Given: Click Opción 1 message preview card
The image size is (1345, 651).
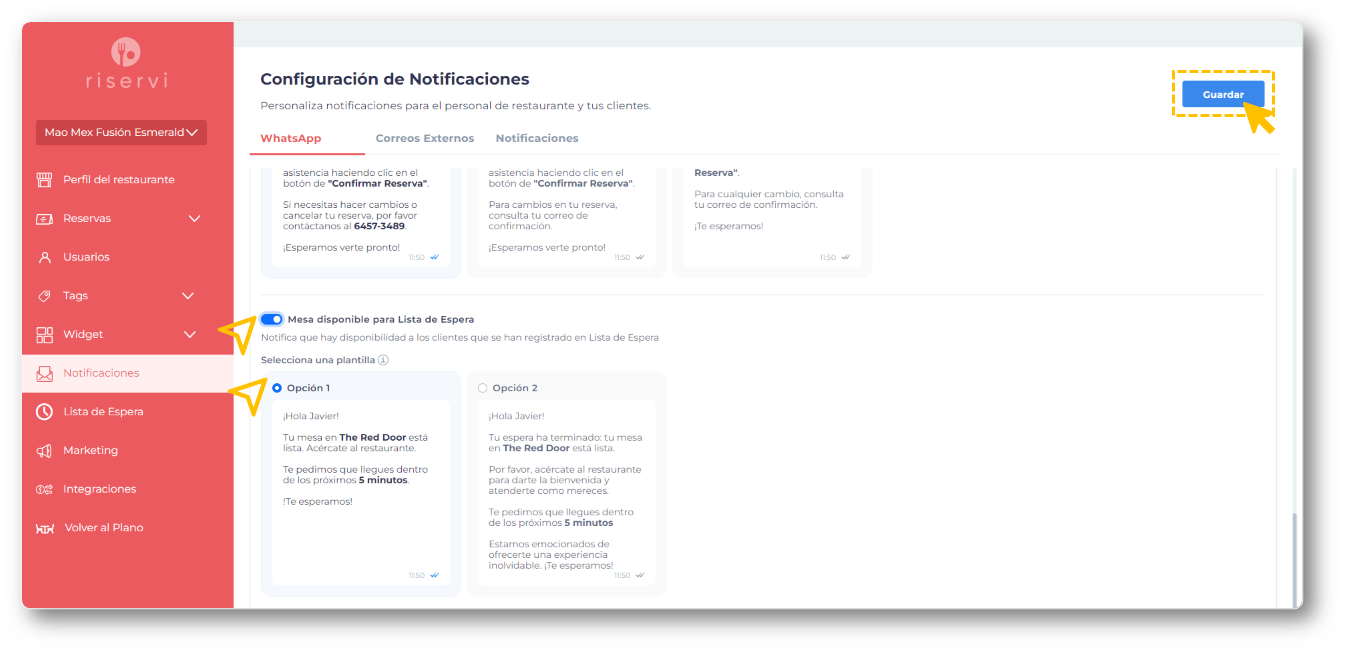Looking at the screenshot, I should (x=361, y=493).
